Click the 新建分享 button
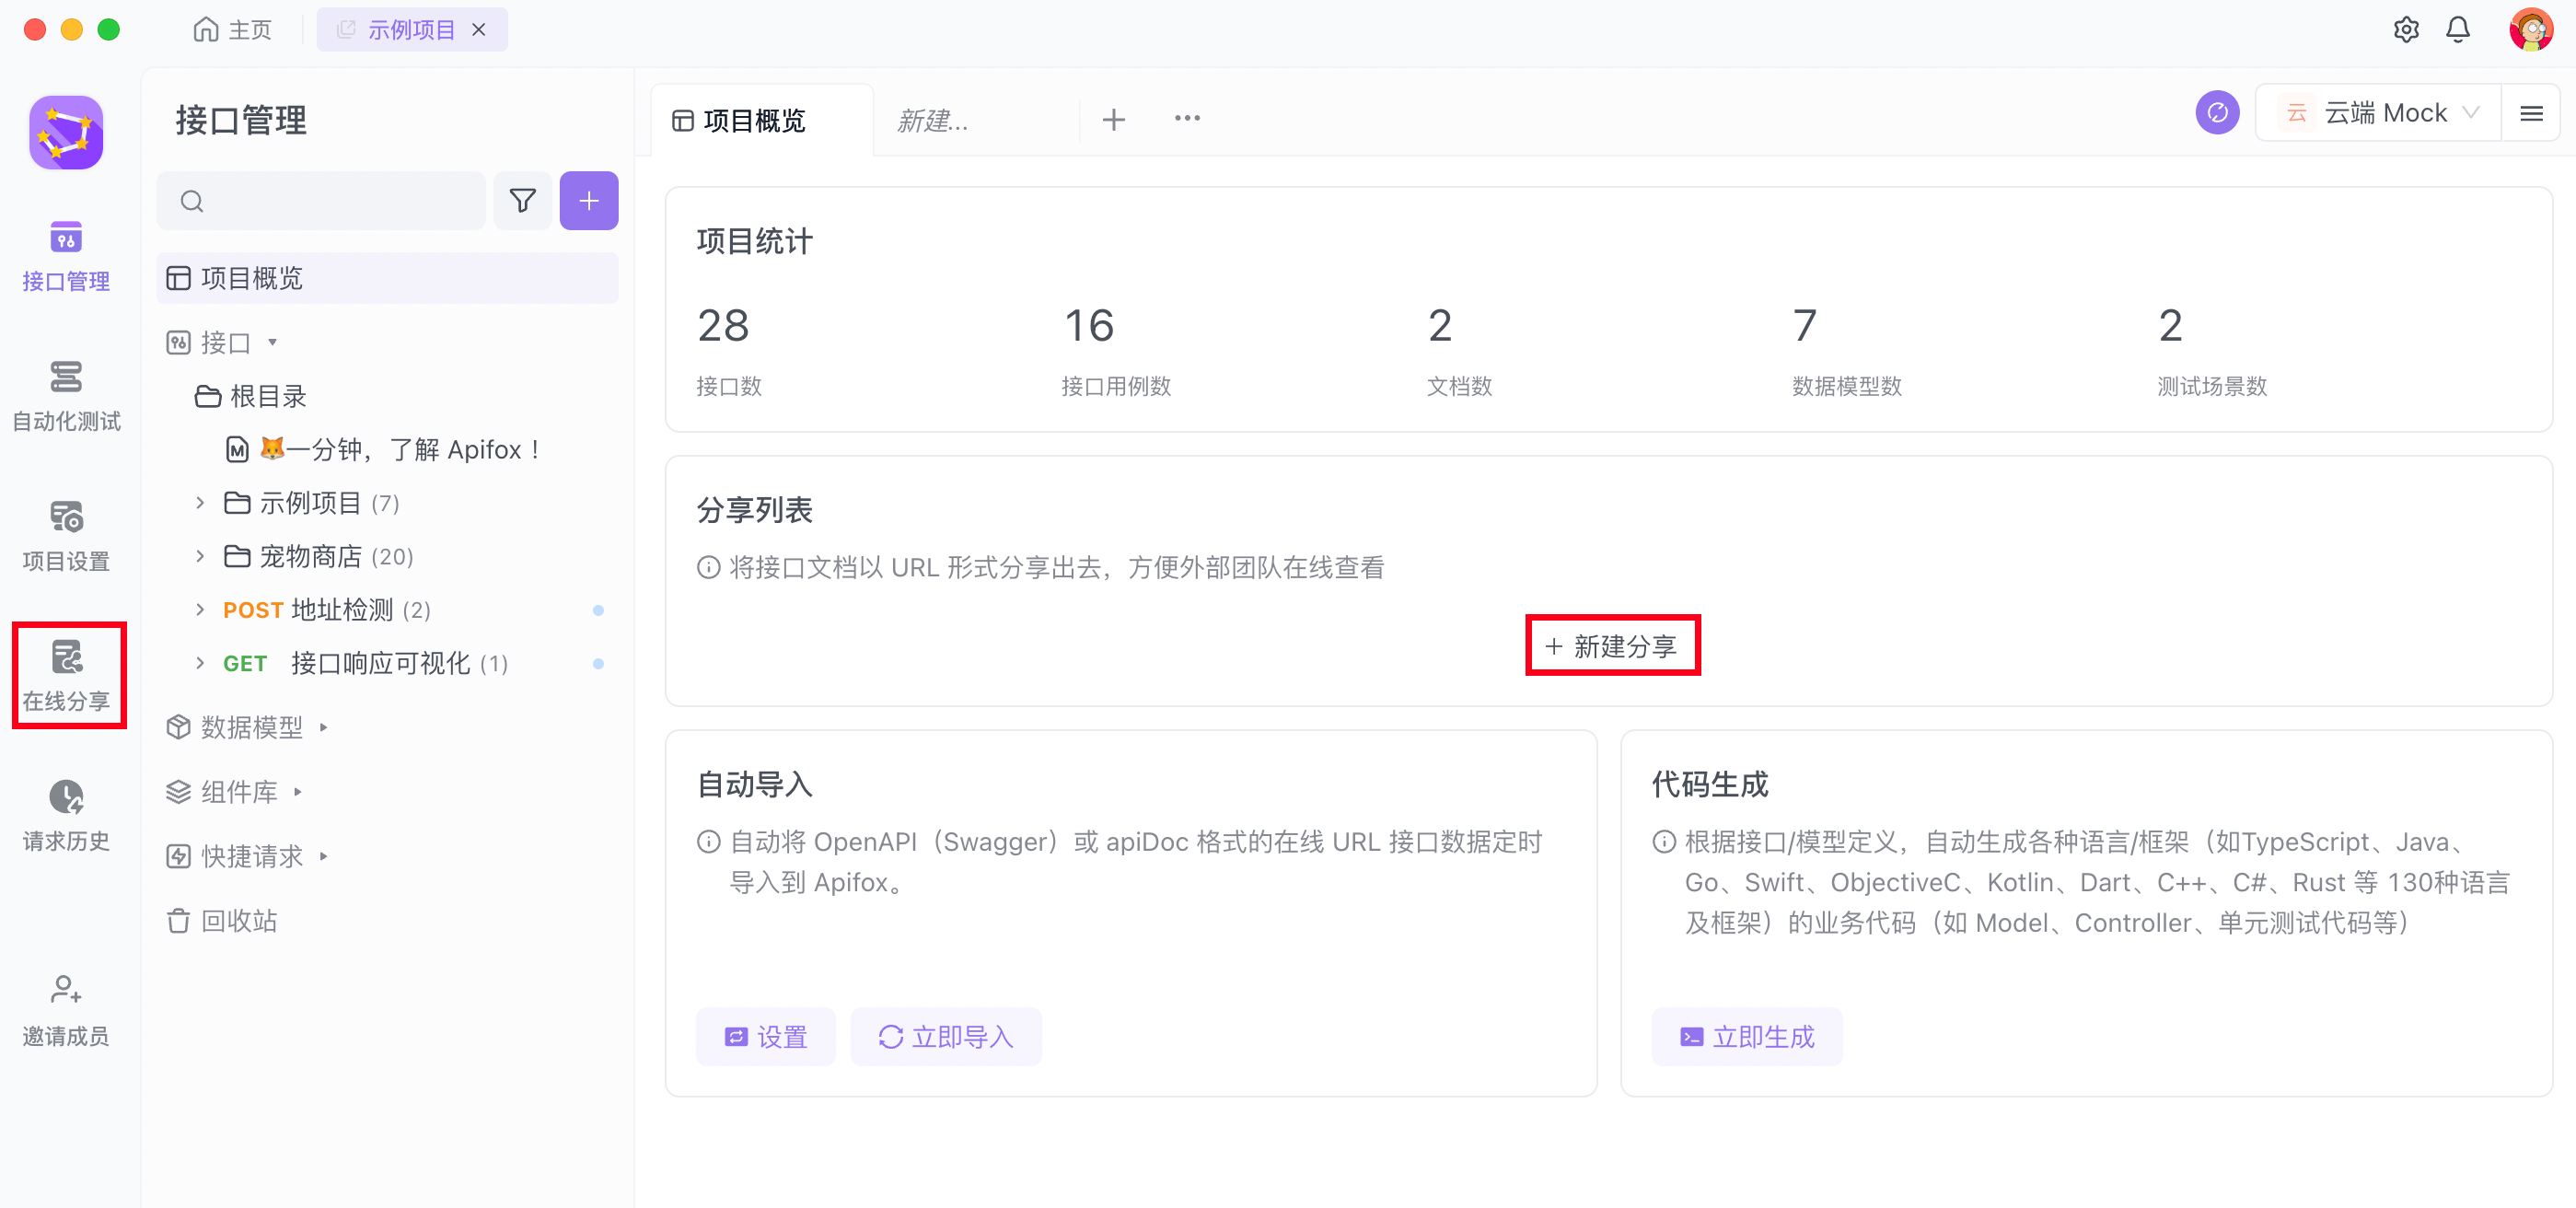The width and height of the screenshot is (2576, 1208). [x=1611, y=646]
